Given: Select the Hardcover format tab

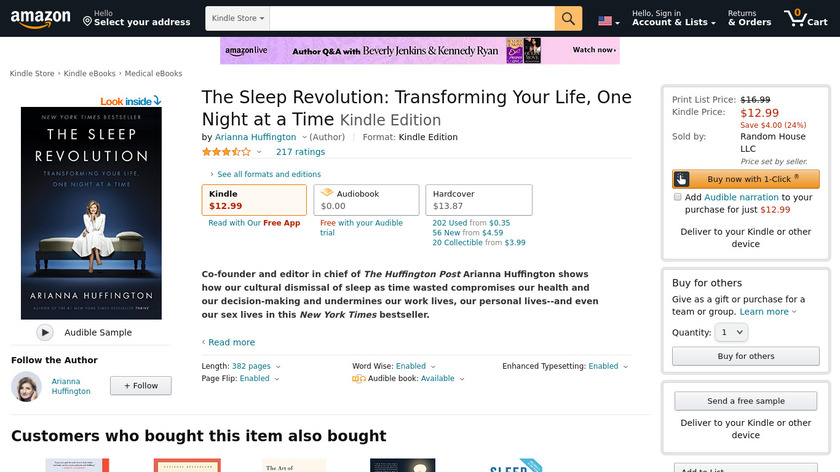Looking at the screenshot, I should (478, 200).
